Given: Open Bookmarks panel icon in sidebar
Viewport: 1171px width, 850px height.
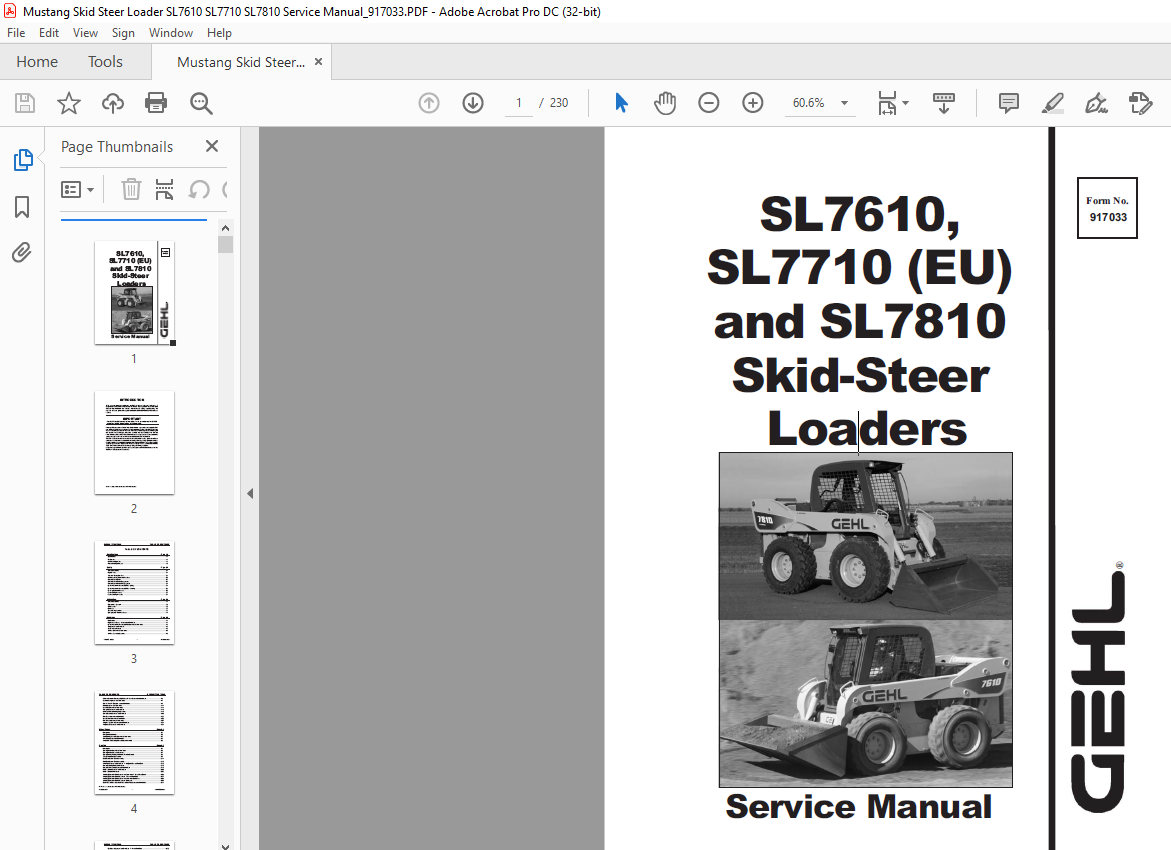Looking at the screenshot, I should 22,207.
